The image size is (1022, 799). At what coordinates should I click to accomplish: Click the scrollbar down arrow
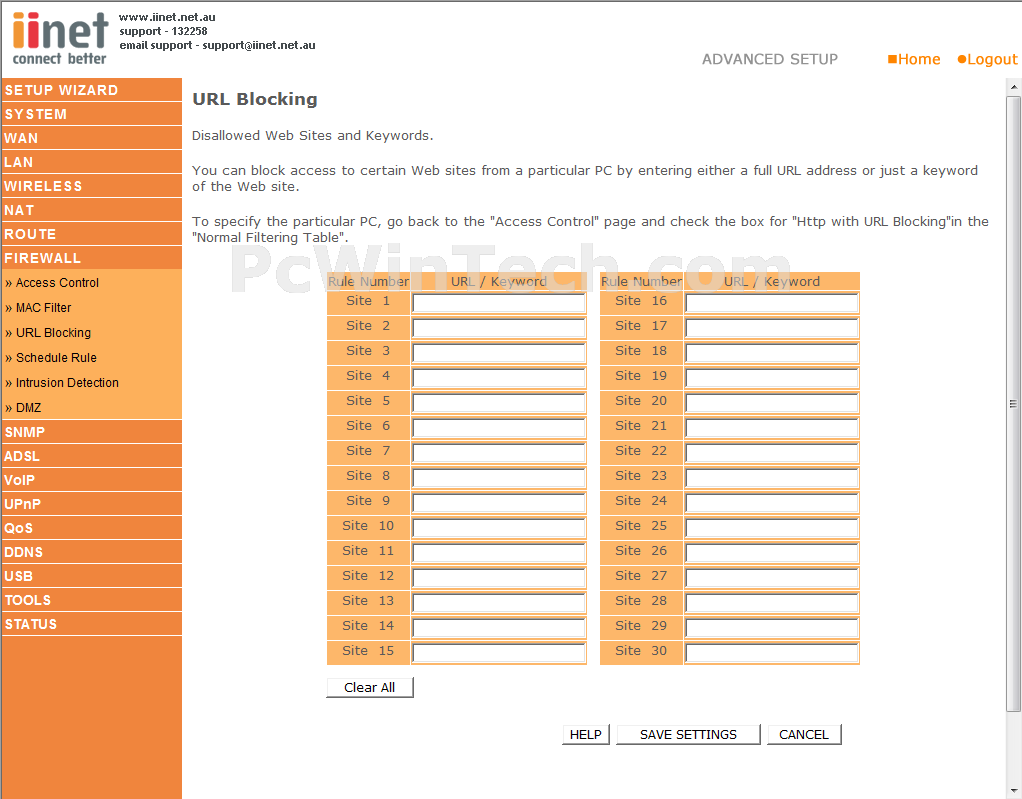(x=1014, y=791)
